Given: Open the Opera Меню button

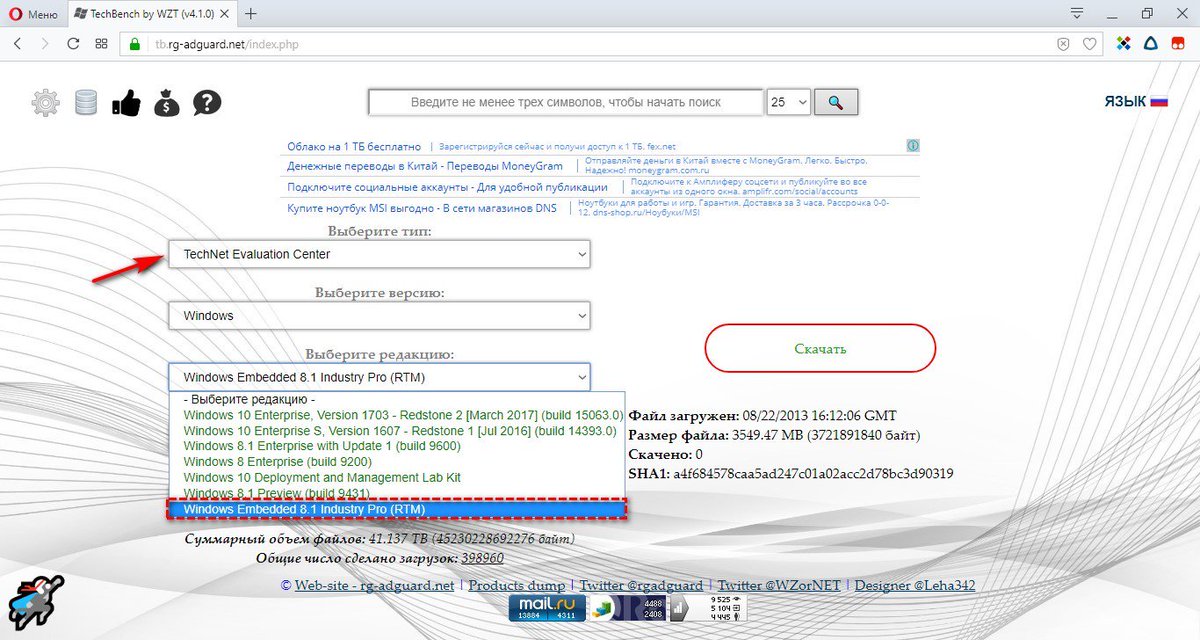Looking at the screenshot, I should (33, 14).
